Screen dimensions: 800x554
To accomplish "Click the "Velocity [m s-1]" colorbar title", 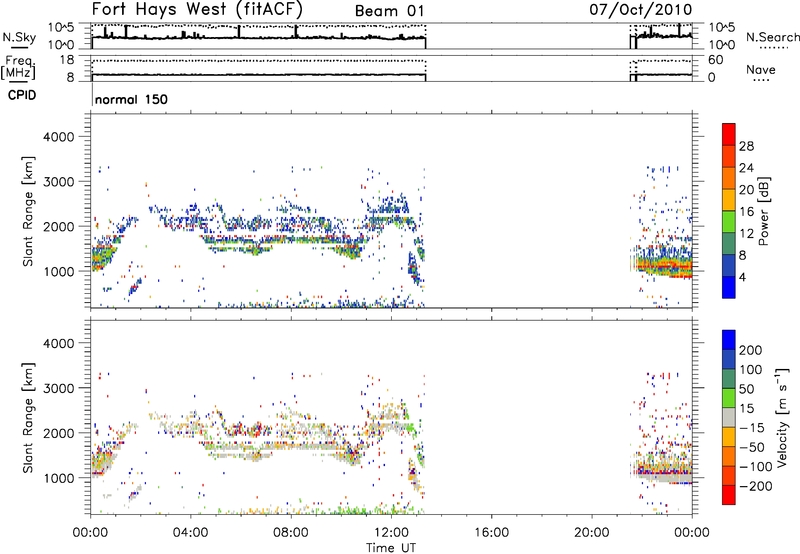I will coord(782,417).
